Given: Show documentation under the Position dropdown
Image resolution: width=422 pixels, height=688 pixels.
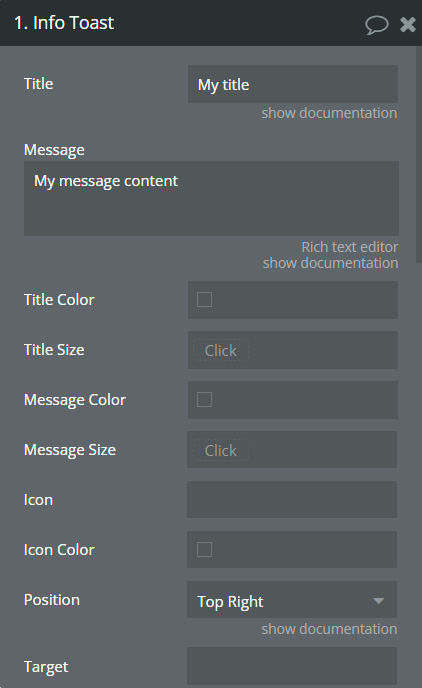Looking at the screenshot, I should [329, 629].
